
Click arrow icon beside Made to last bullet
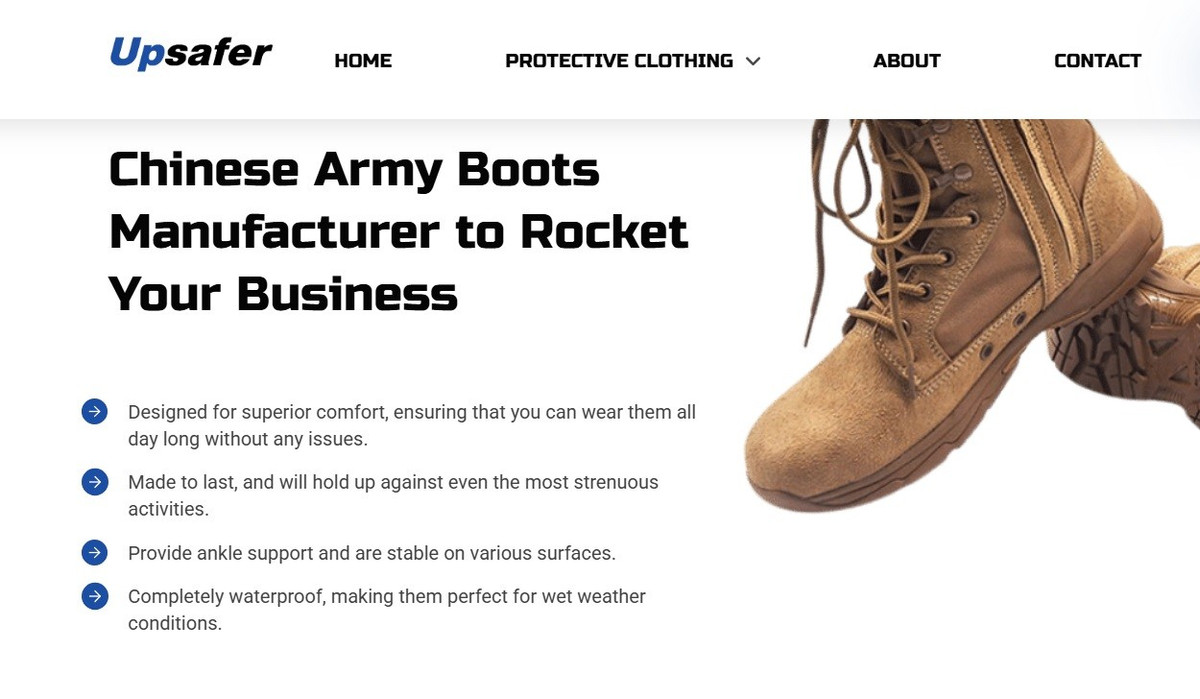click(94, 481)
